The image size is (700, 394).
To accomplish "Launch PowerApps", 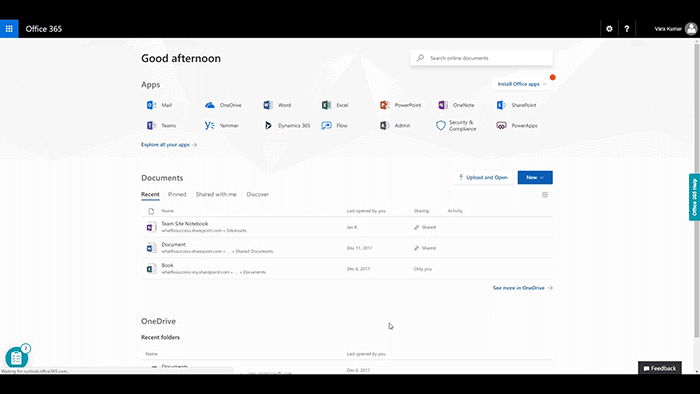I will click(517, 125).
